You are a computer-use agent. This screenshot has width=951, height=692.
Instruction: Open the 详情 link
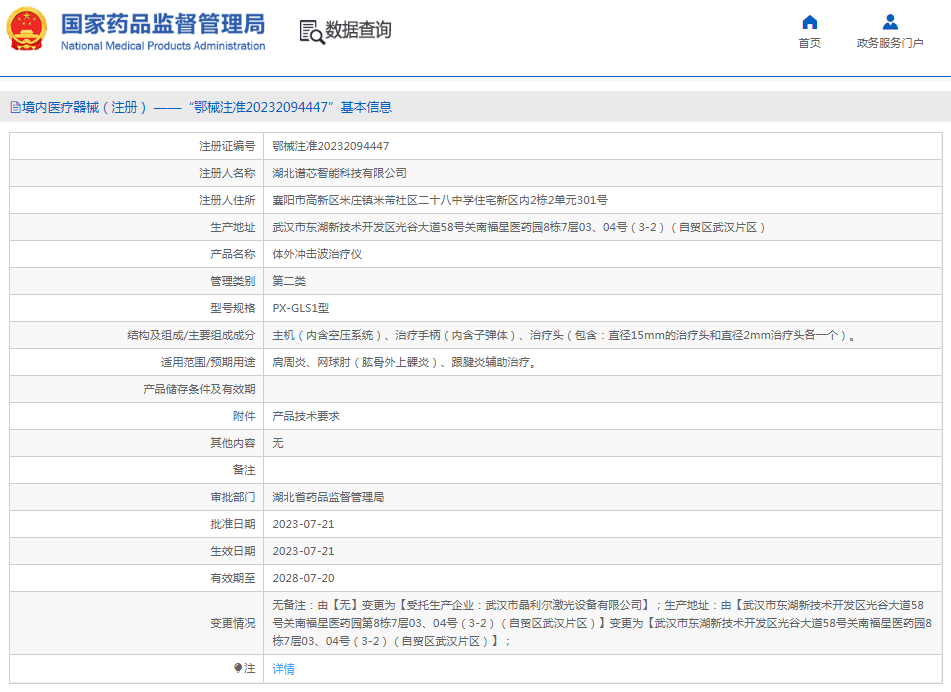point(284,669)
